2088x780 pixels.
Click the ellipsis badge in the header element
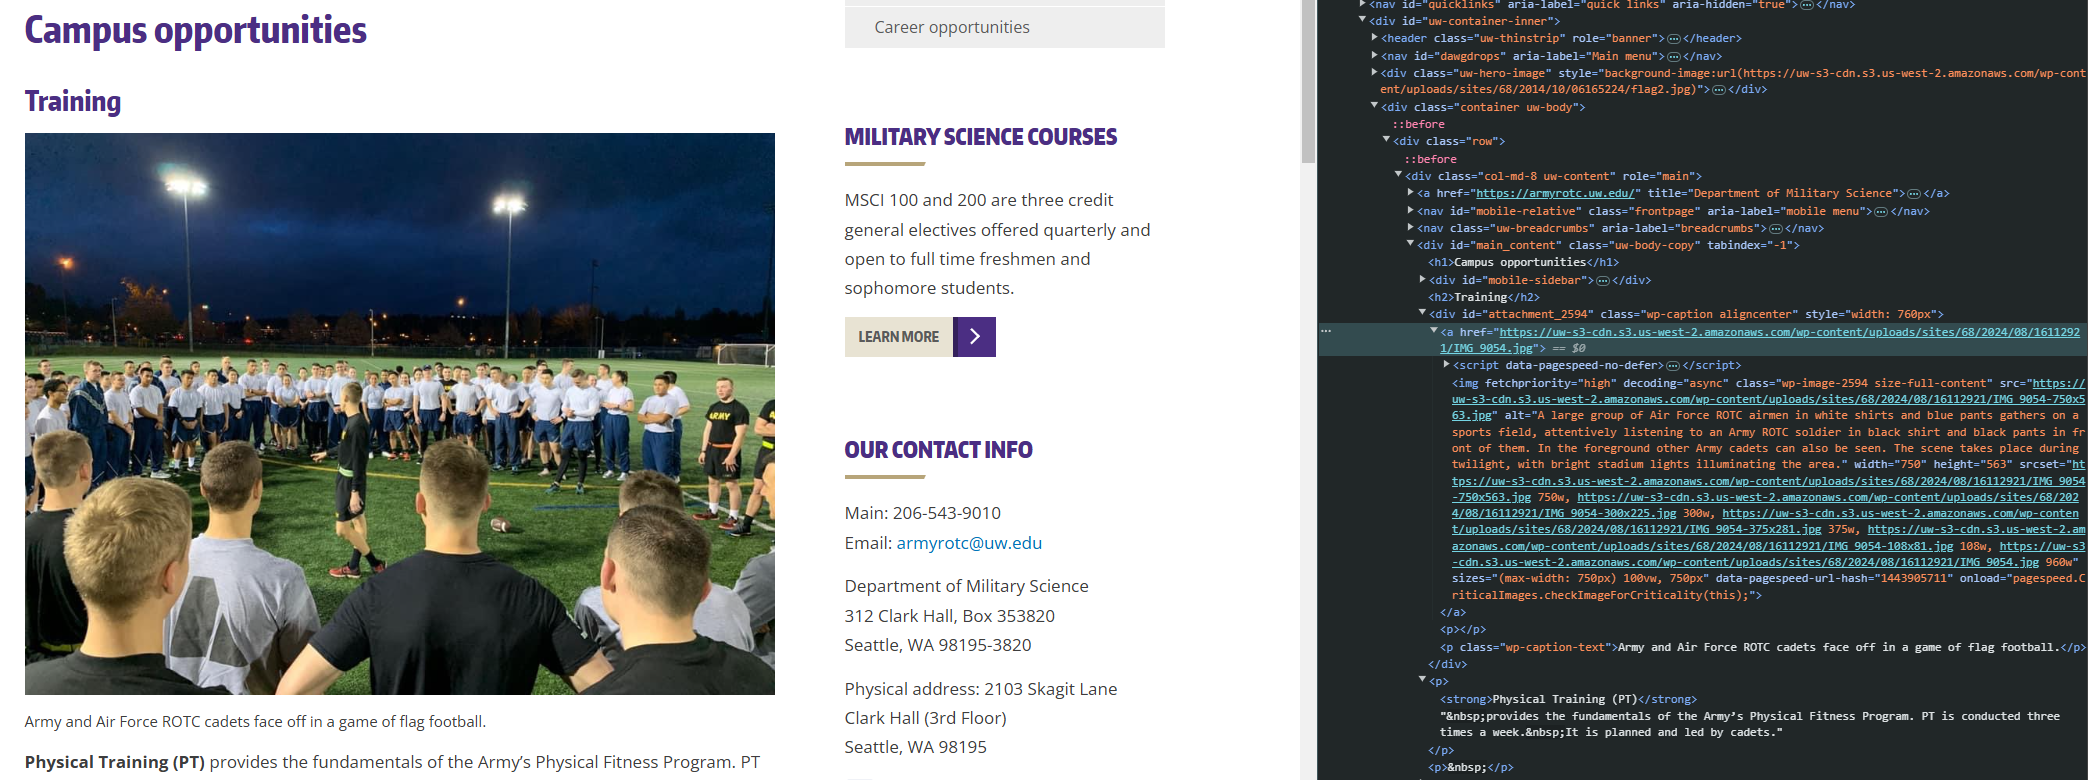click(1673, 39)
